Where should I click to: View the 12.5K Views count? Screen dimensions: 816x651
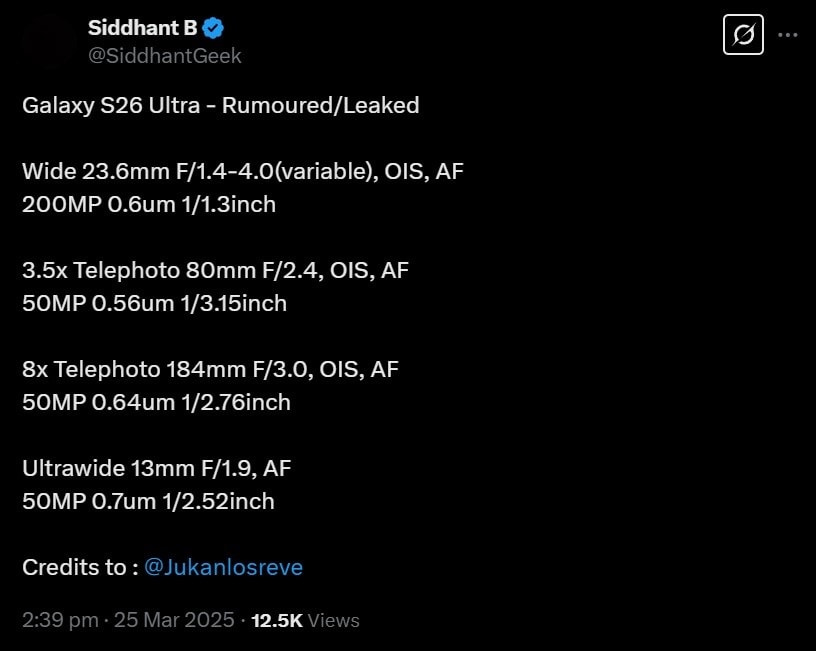click(305, 620)
